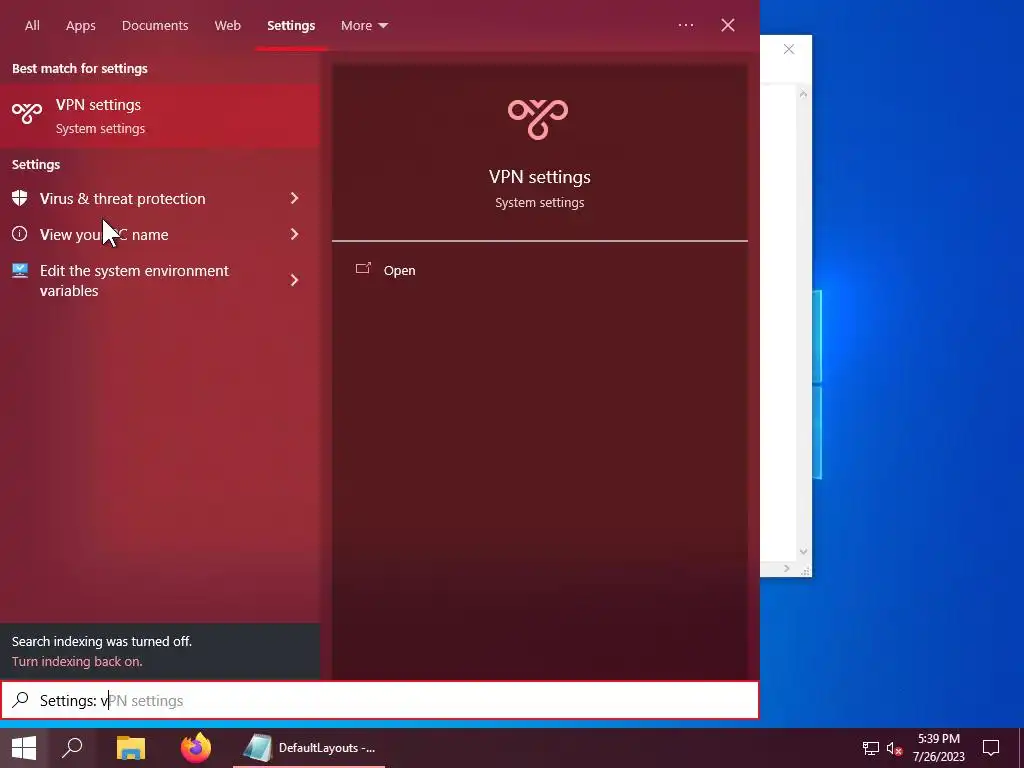Click the muted volume tray icon
The width and height of the screenshot is (1024, 768).
click(x=894, y=748)
